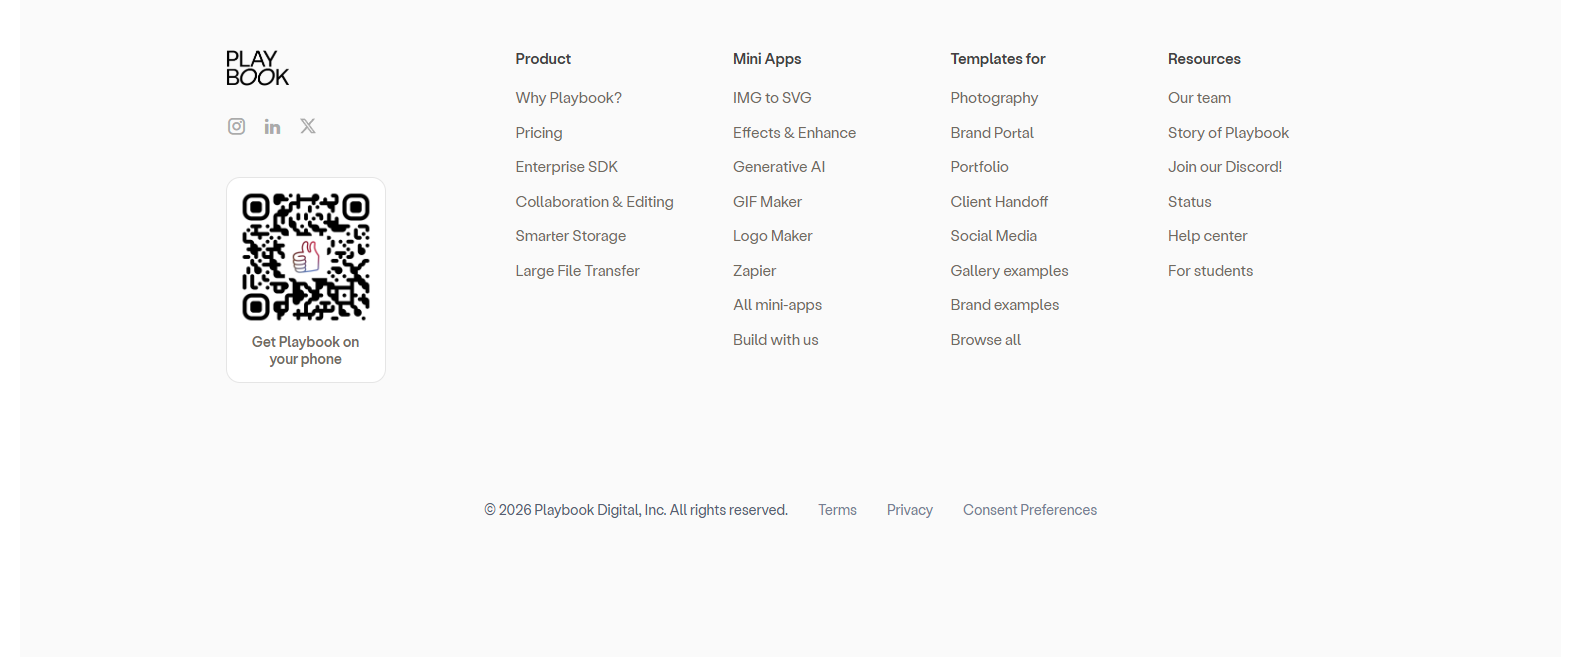This screenshot has width=1581, height=657.
Task: View Photography templates
Action: [994, 97]
